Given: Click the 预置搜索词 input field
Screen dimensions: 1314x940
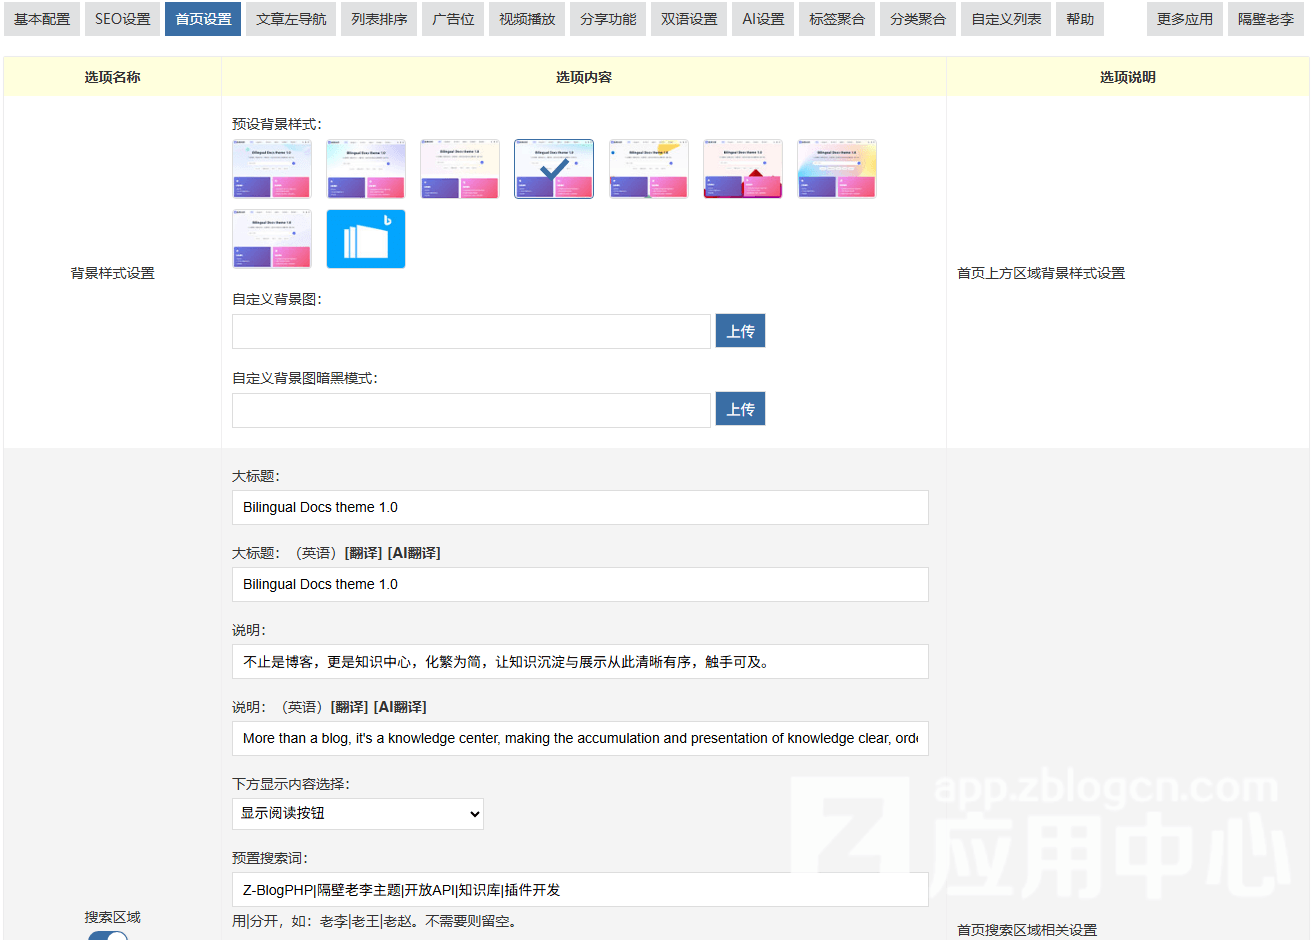Looking at the screenshot, I should tap(580, 889).
